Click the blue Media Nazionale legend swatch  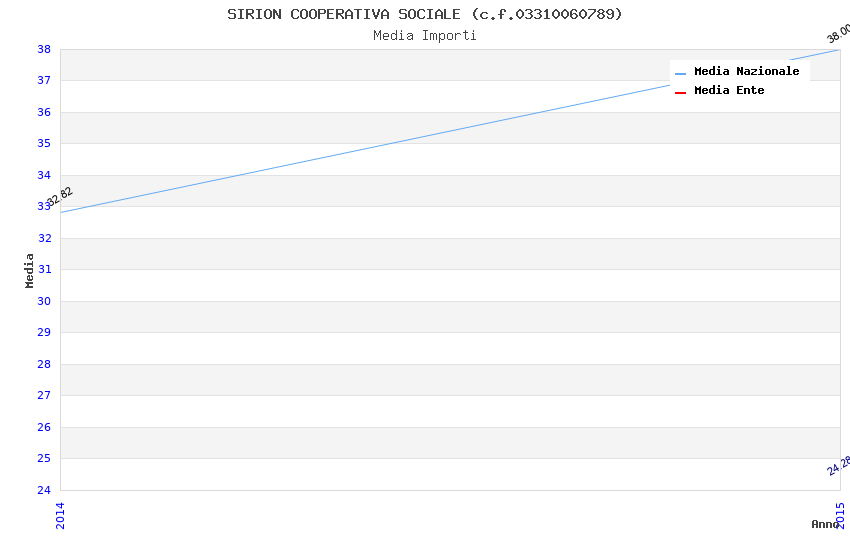681,73
